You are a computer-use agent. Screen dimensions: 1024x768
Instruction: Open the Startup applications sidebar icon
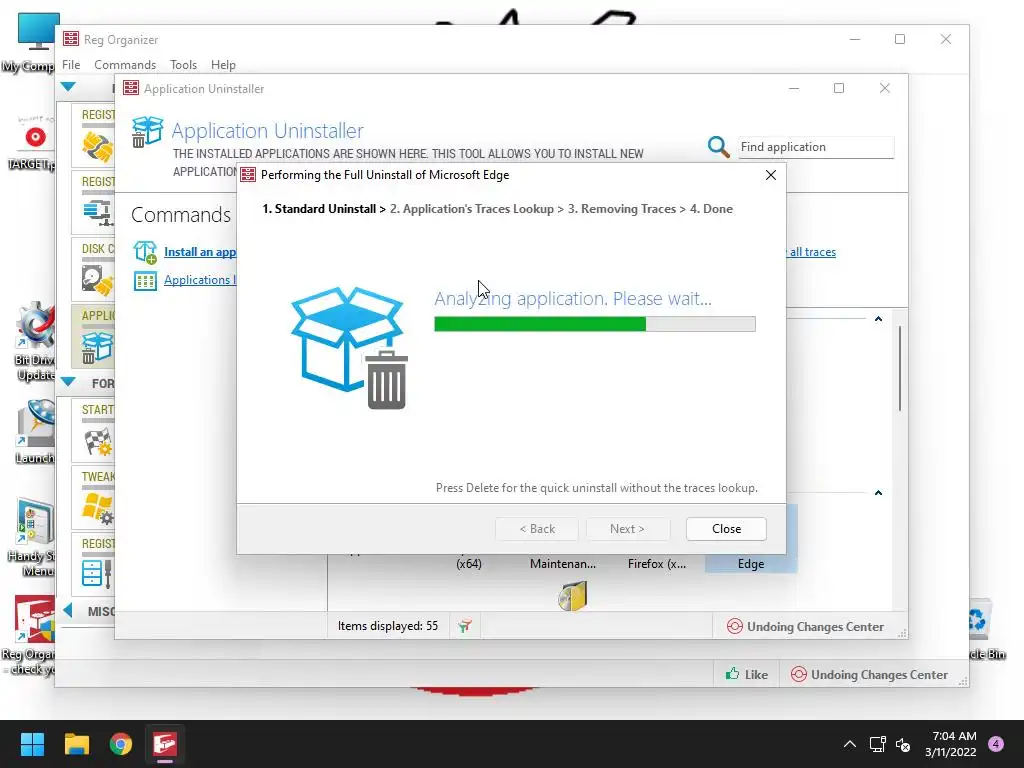click(98, 441)
